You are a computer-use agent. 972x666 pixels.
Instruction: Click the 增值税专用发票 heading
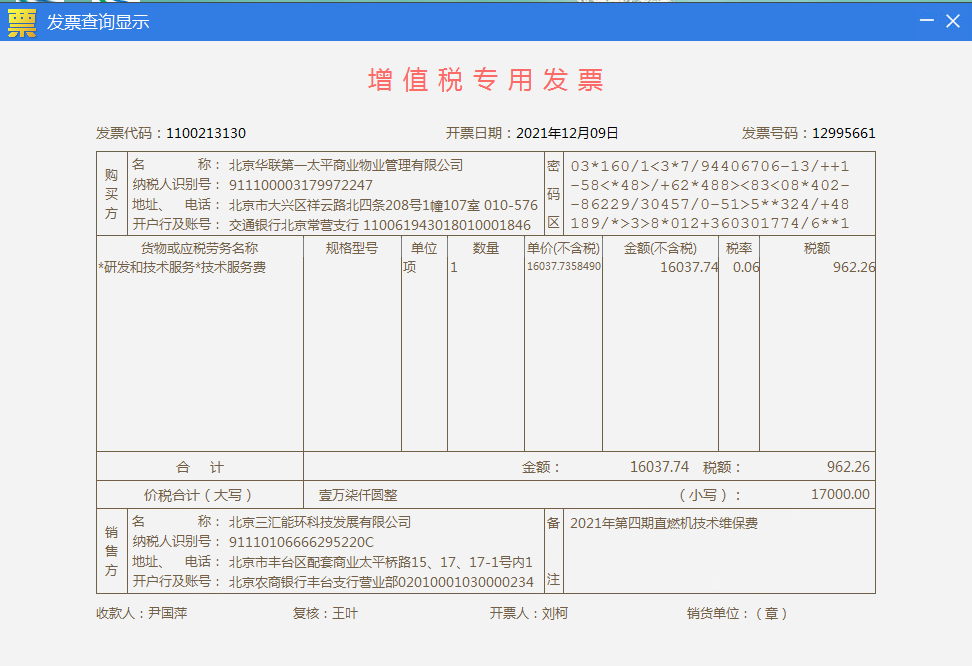(486, 81)
